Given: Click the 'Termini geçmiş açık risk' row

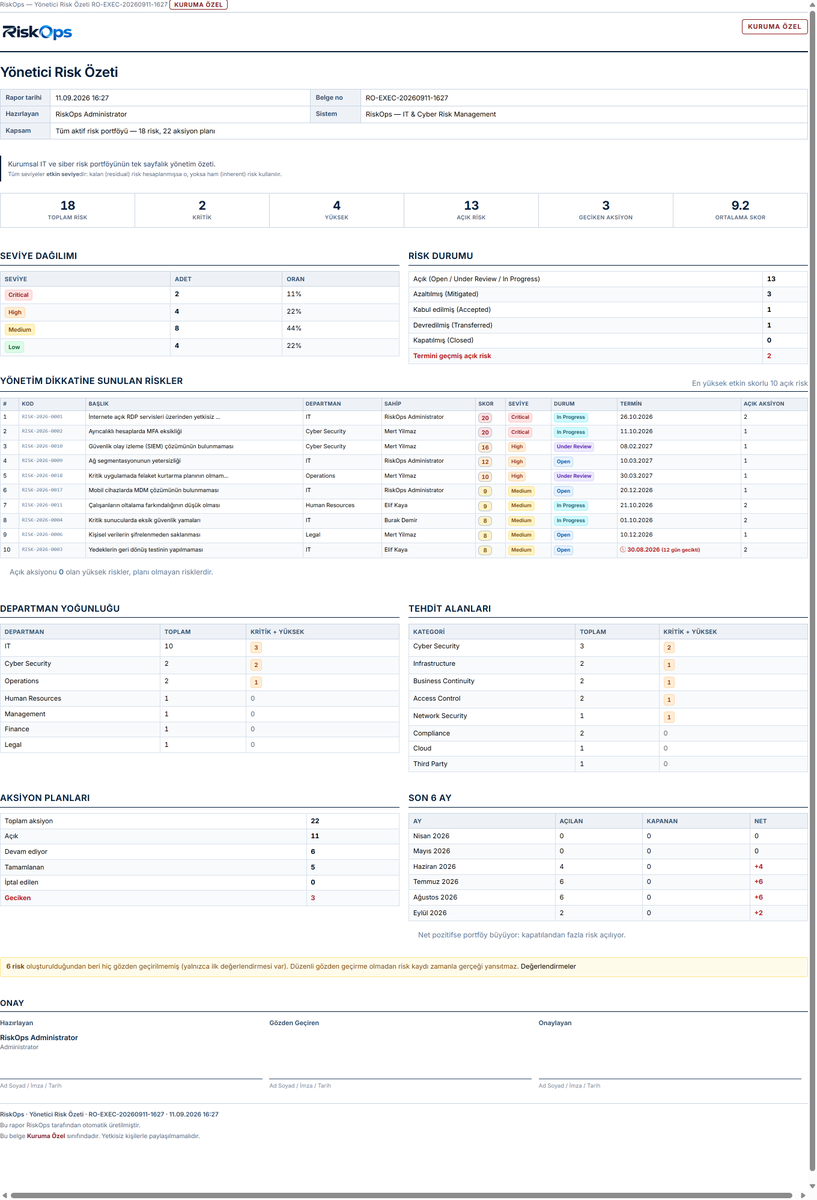Looking at the screenshot, I should pos(608,355).
